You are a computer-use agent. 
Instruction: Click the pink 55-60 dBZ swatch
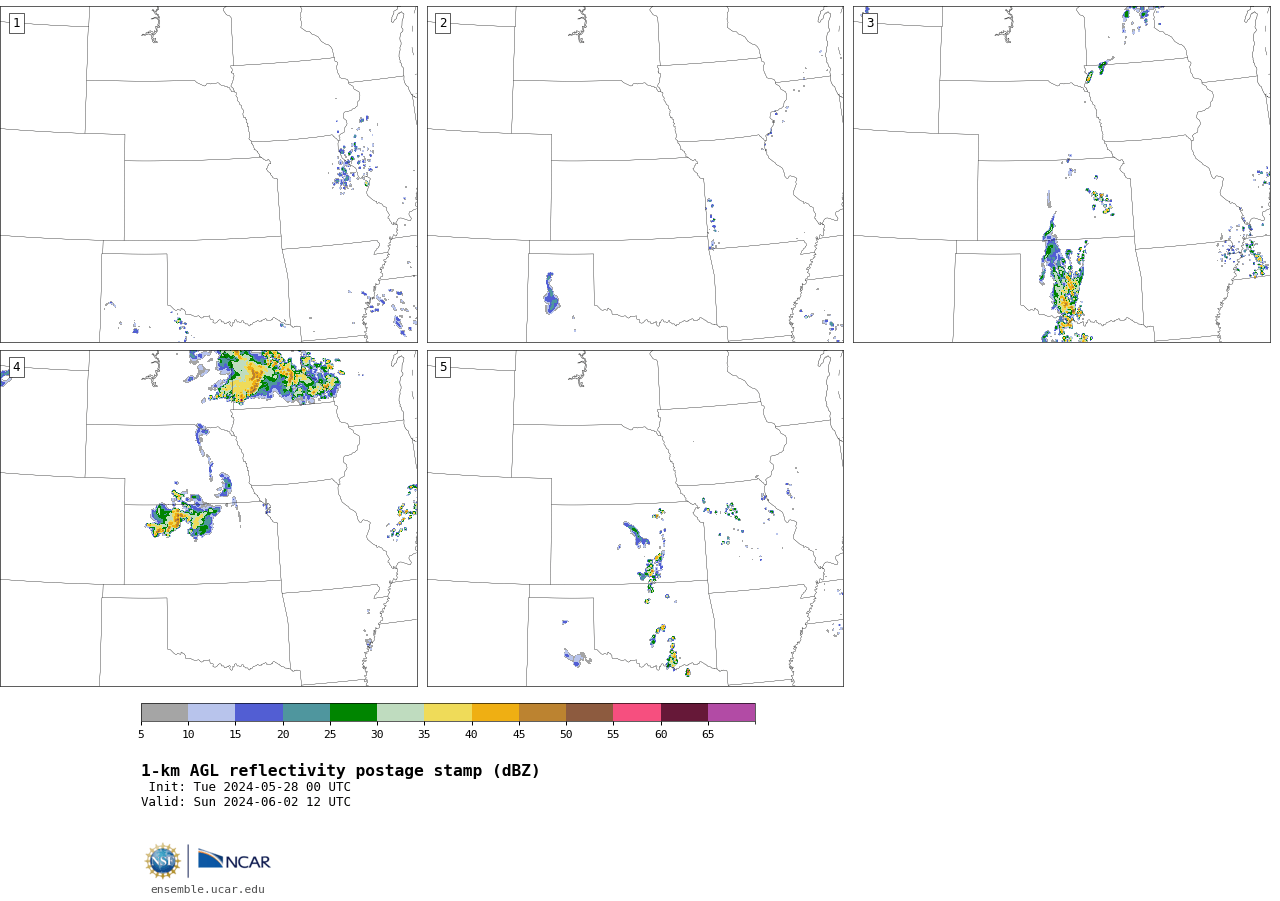[637, 712]
